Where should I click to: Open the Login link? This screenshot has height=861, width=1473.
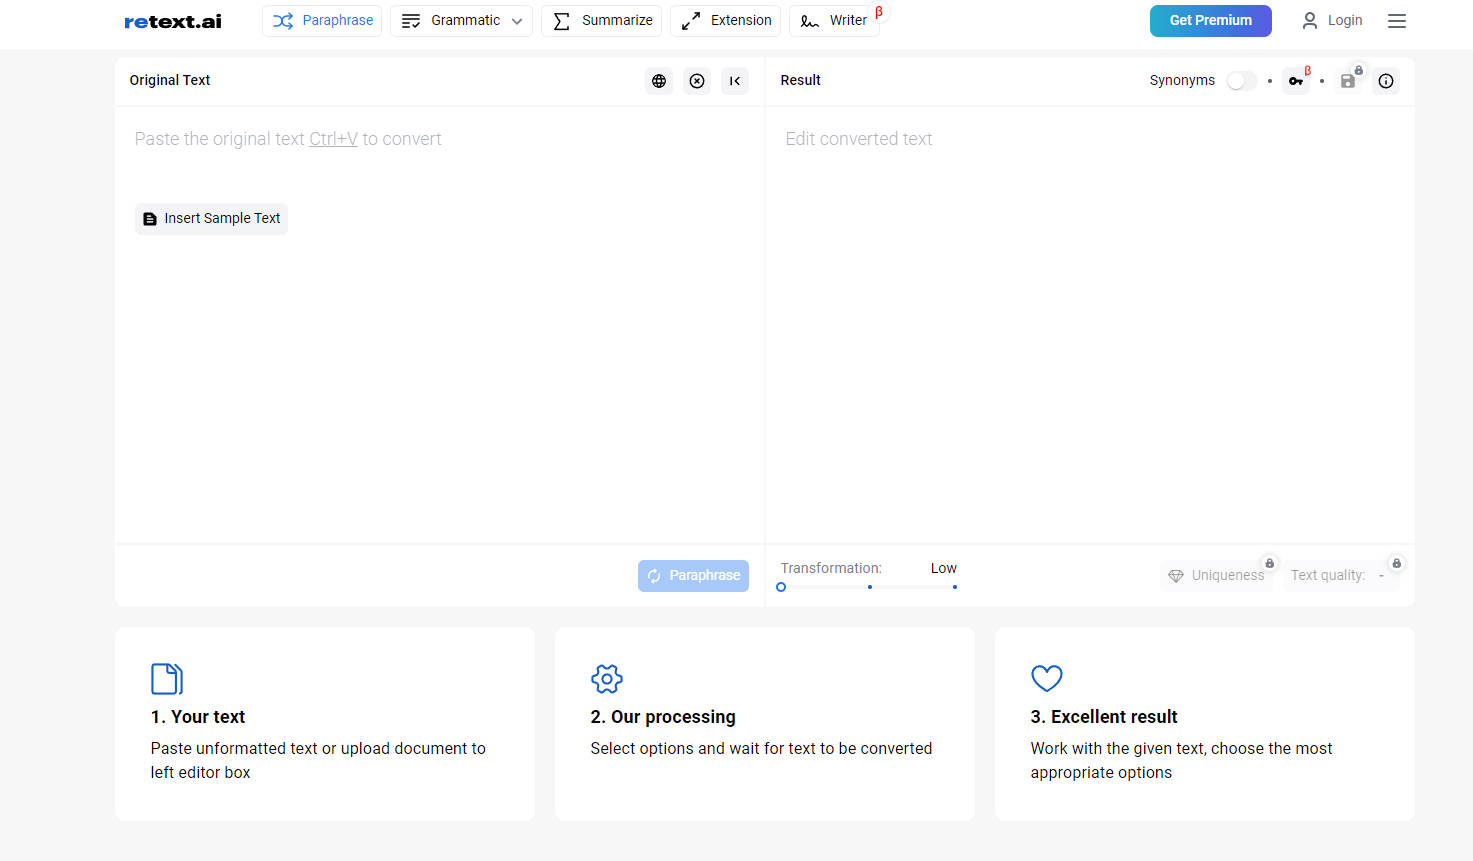pyautogui.click(x=1332, y=21)
